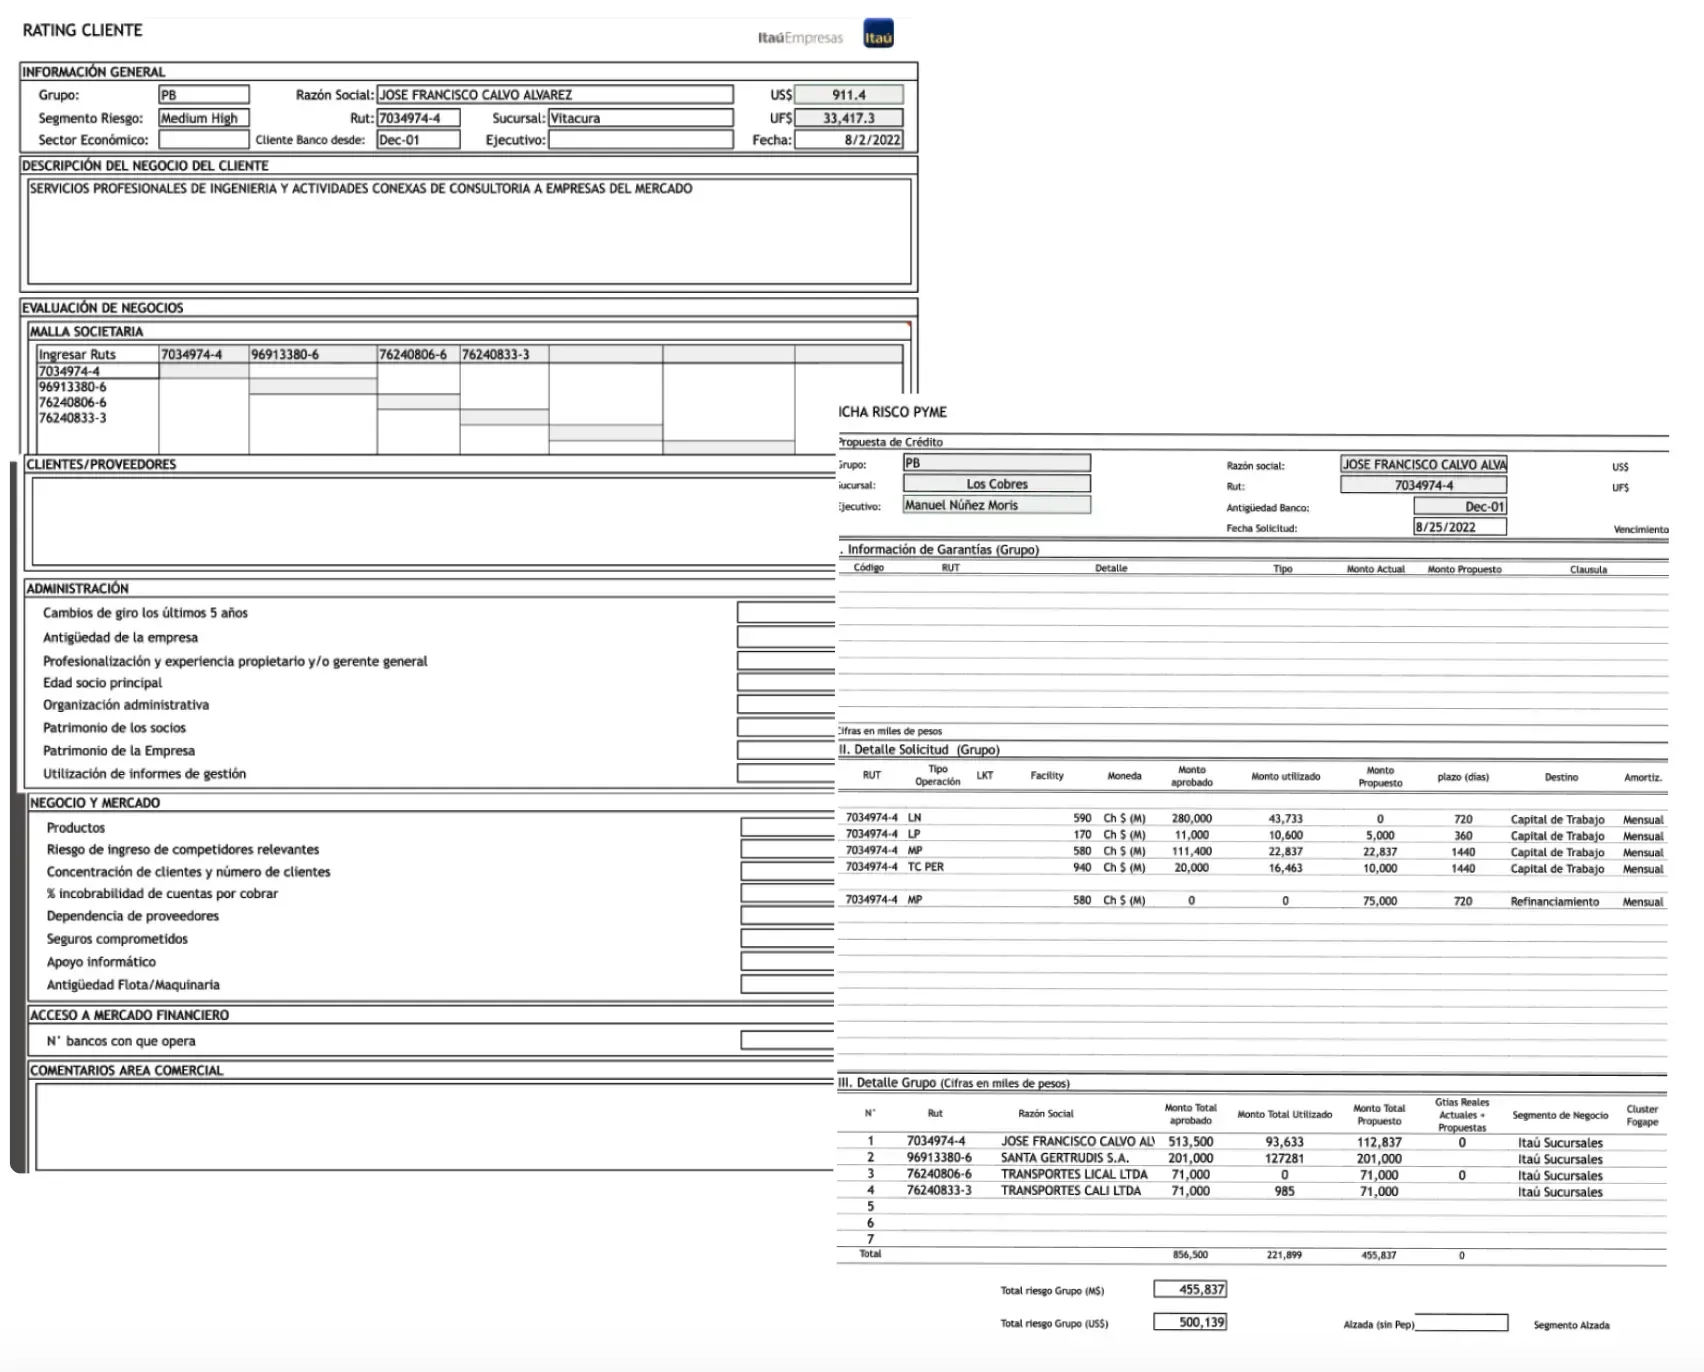Click Monto Total aprobado 513,500

coord(1190,1141)
